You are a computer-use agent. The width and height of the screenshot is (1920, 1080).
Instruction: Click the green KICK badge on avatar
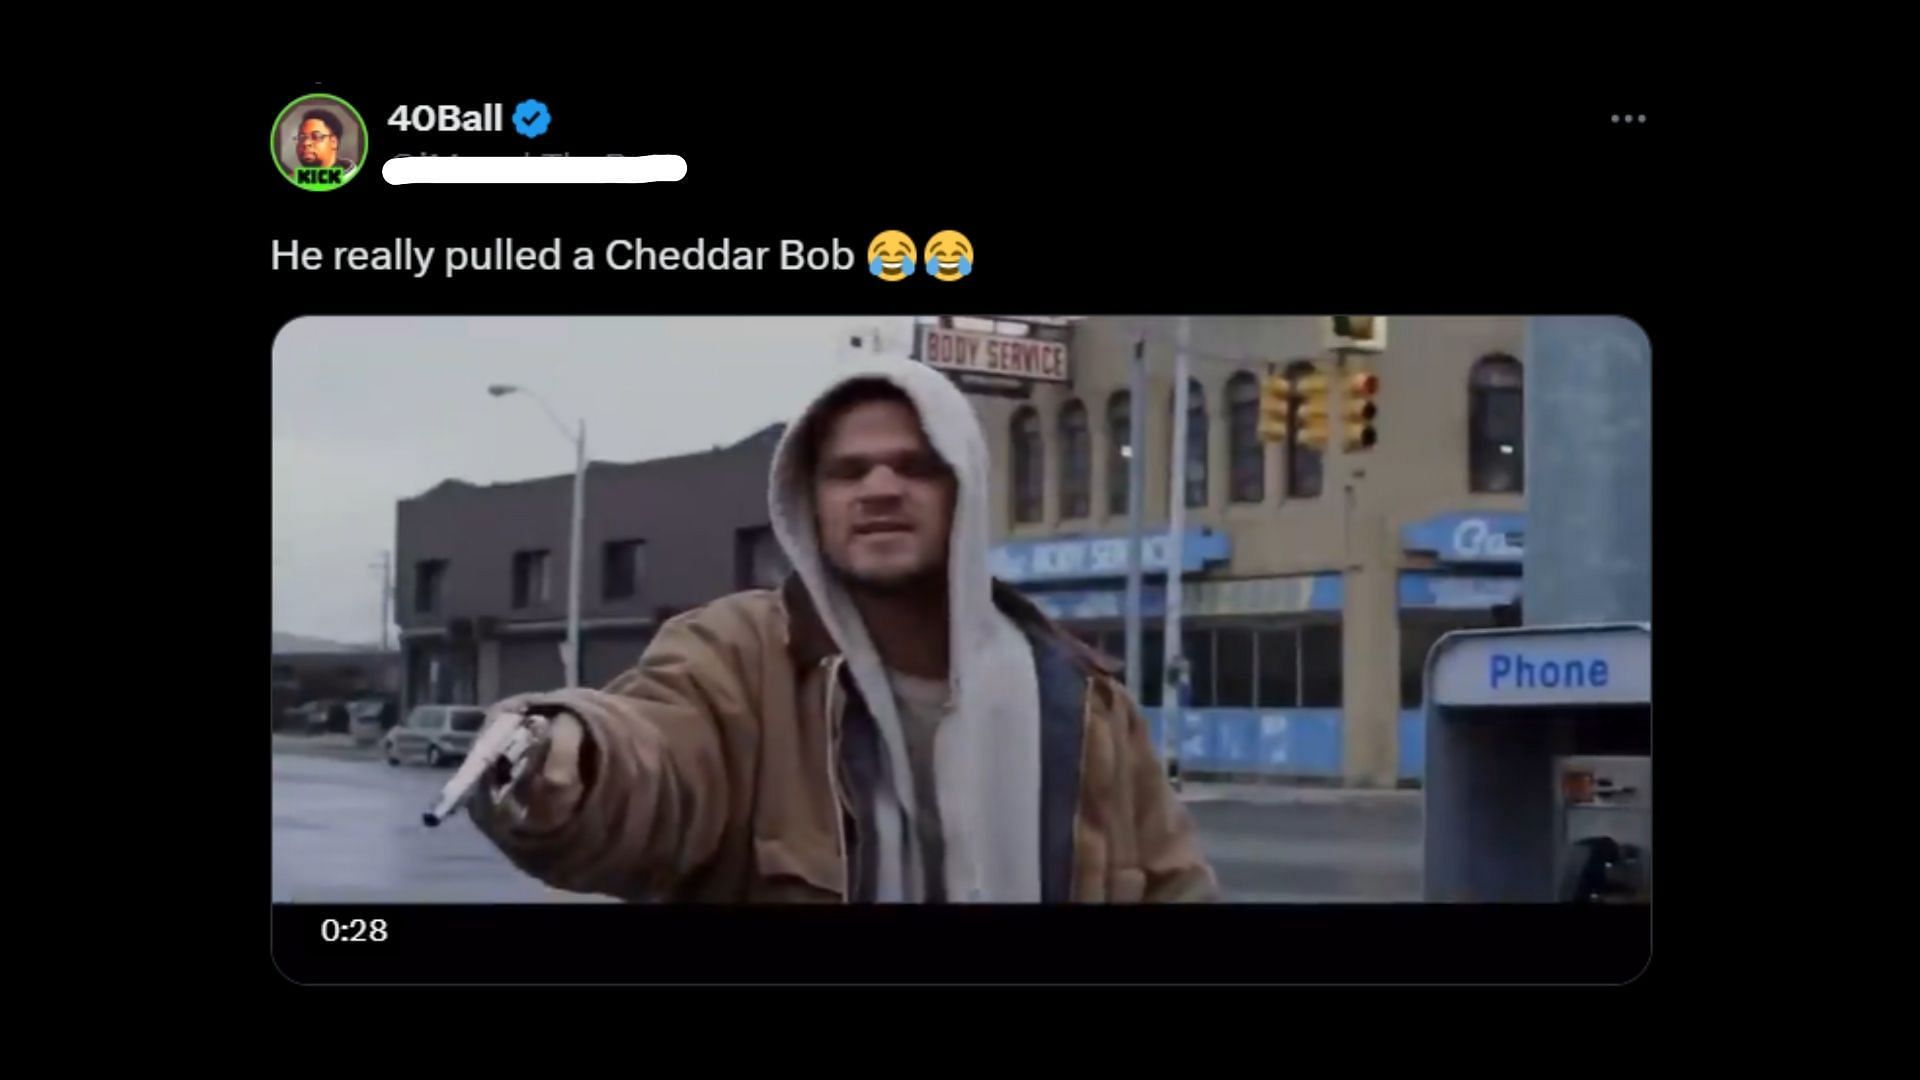pos(320,177)
